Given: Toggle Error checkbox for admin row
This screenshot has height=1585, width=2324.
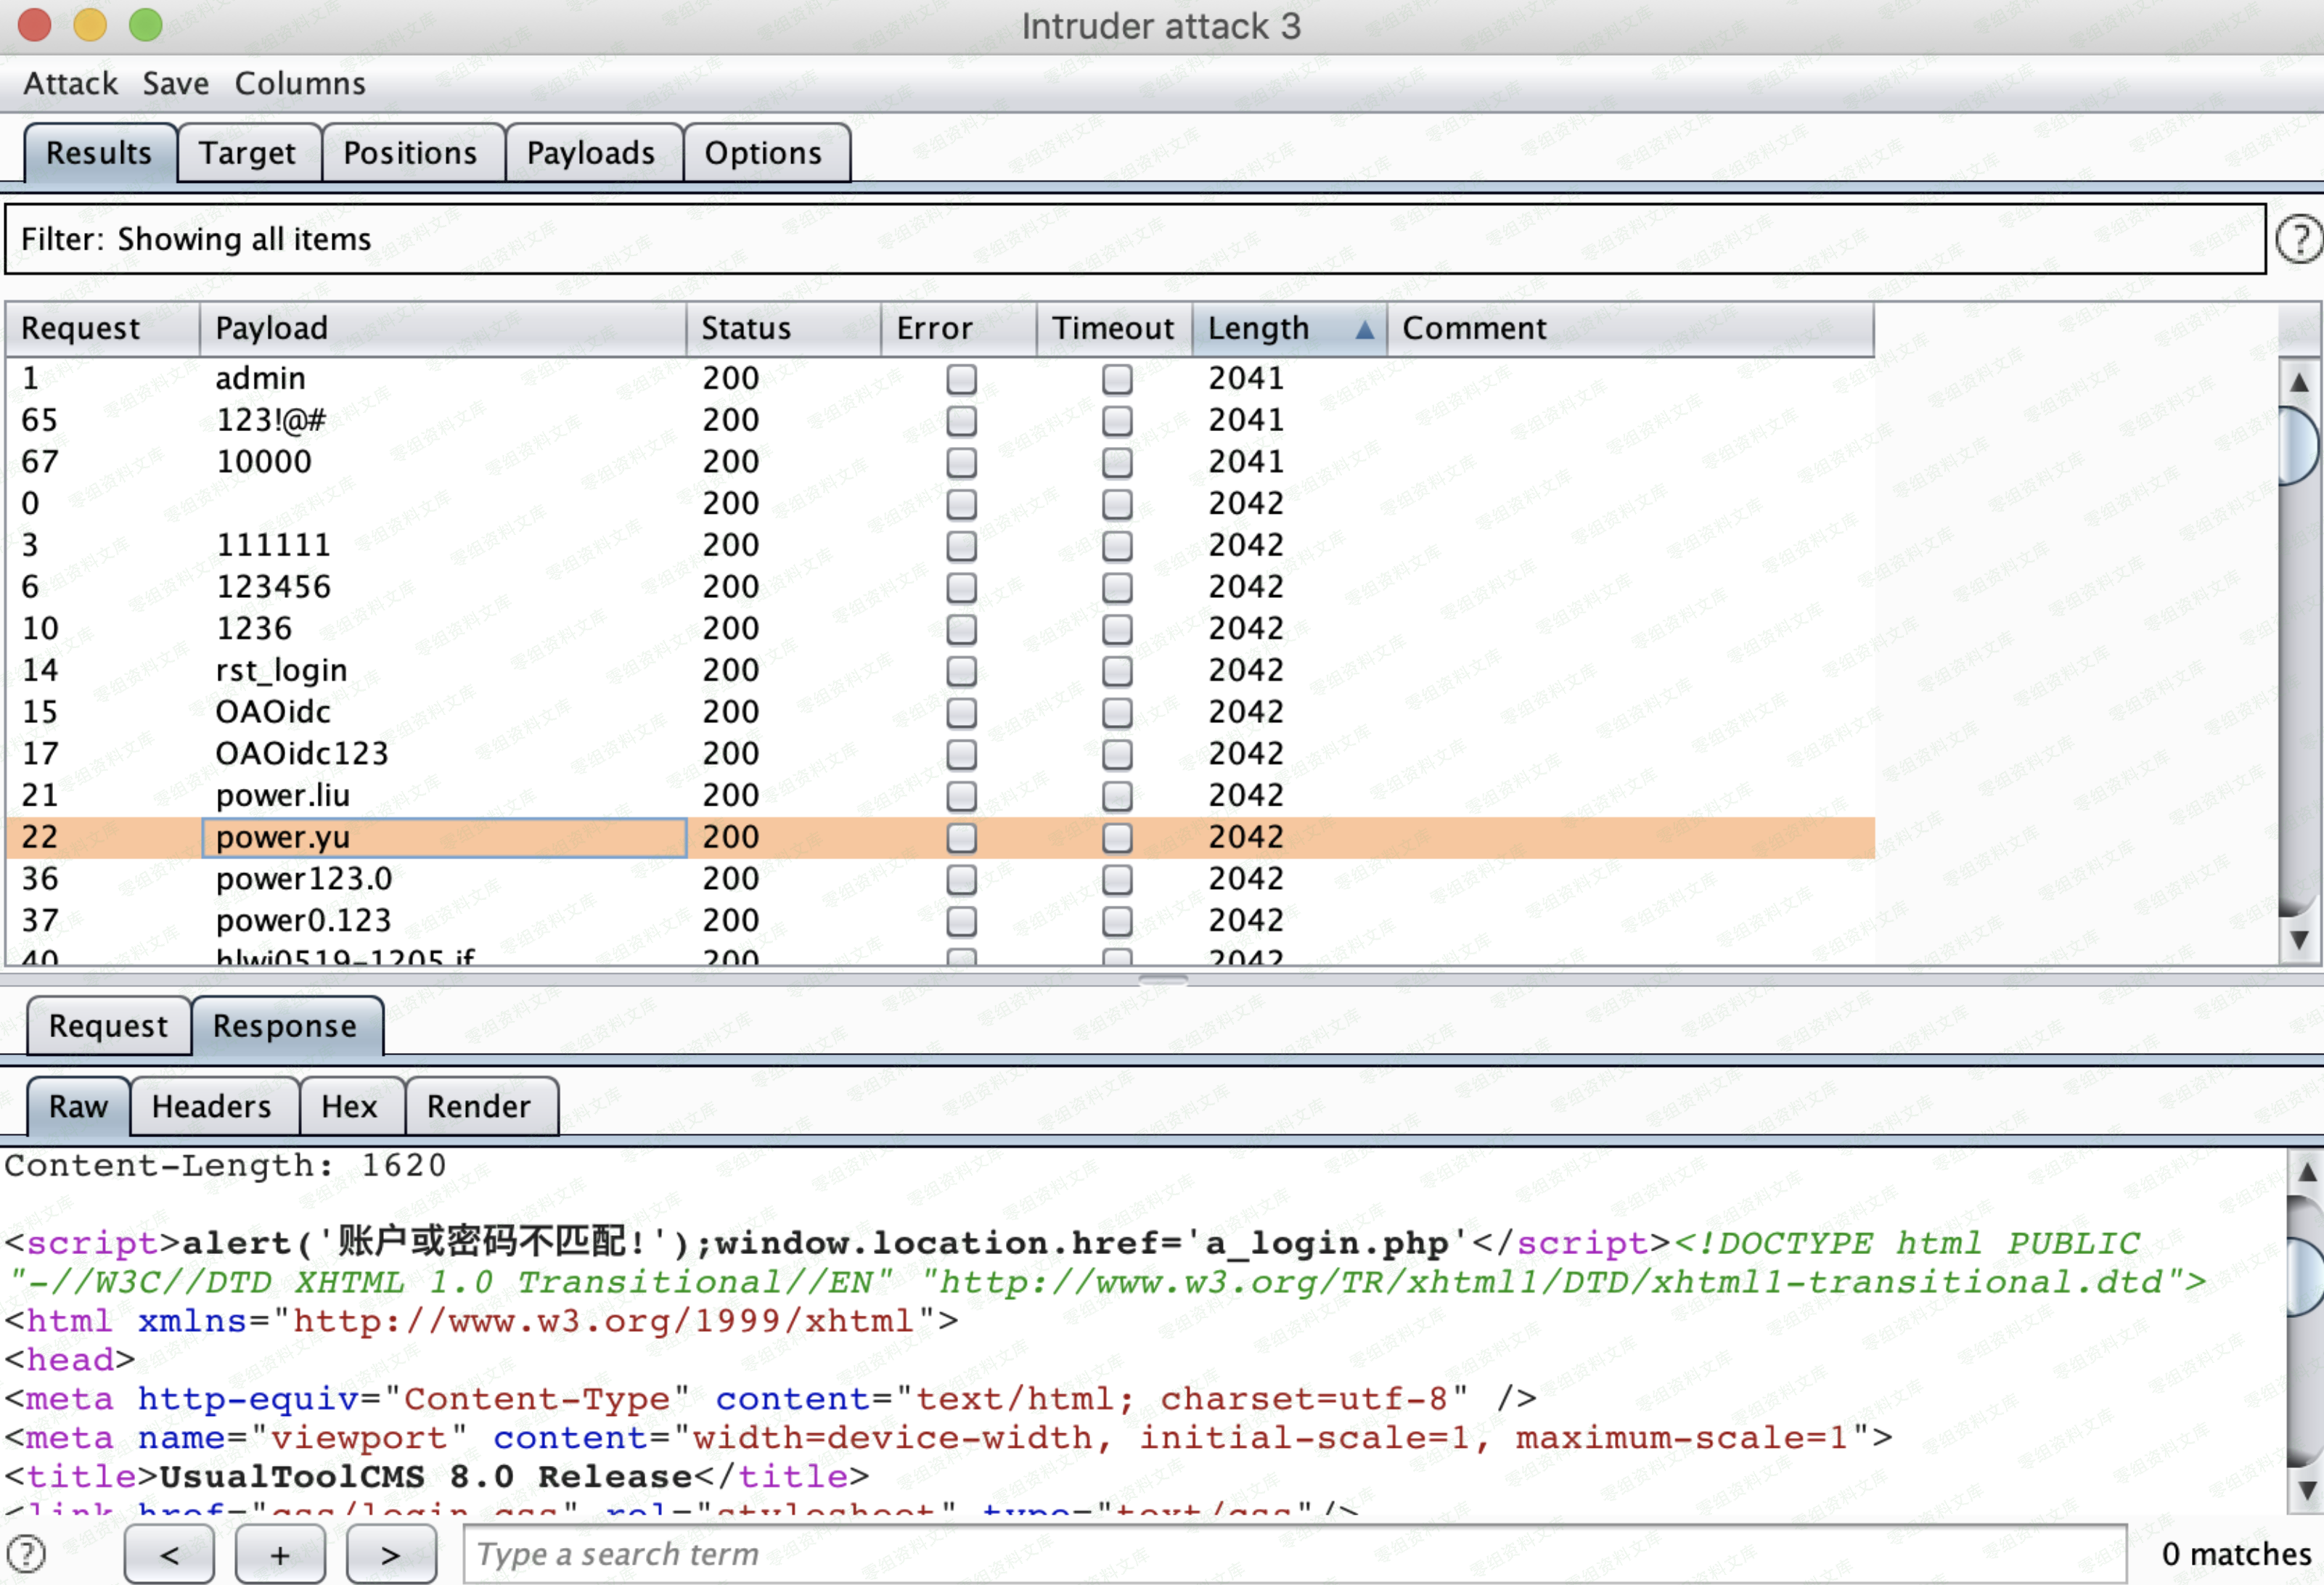Looking at the screenshot, I should coord(961,379).
